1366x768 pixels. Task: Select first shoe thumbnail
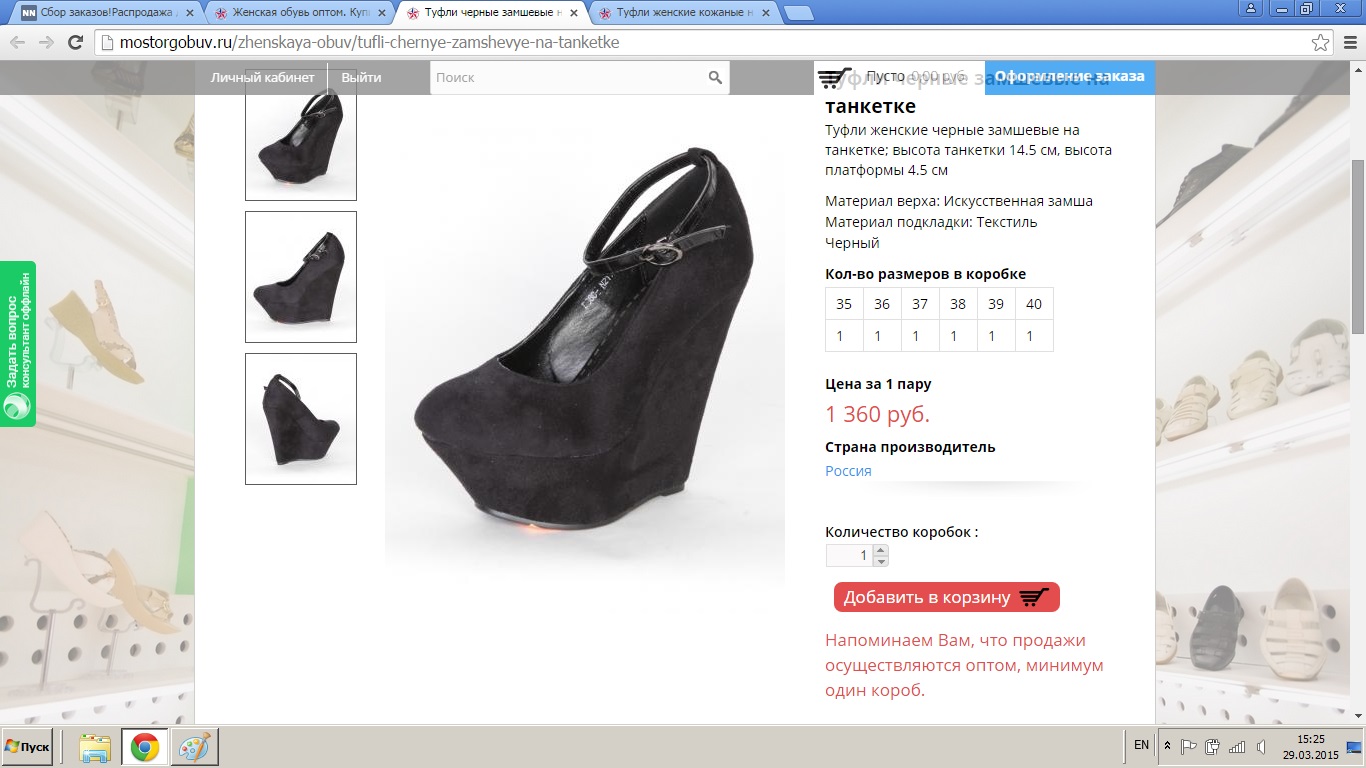tap(301, 134)
